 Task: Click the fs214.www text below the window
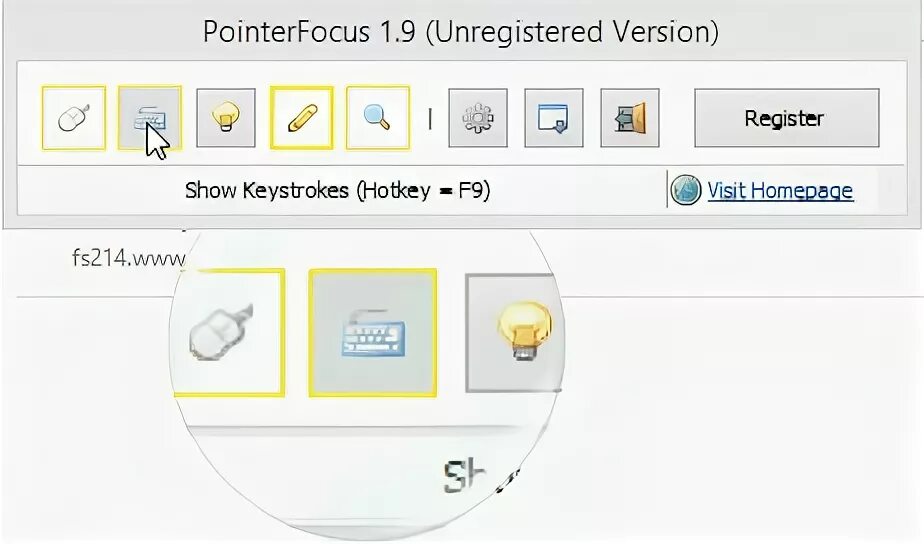point(128,258)
